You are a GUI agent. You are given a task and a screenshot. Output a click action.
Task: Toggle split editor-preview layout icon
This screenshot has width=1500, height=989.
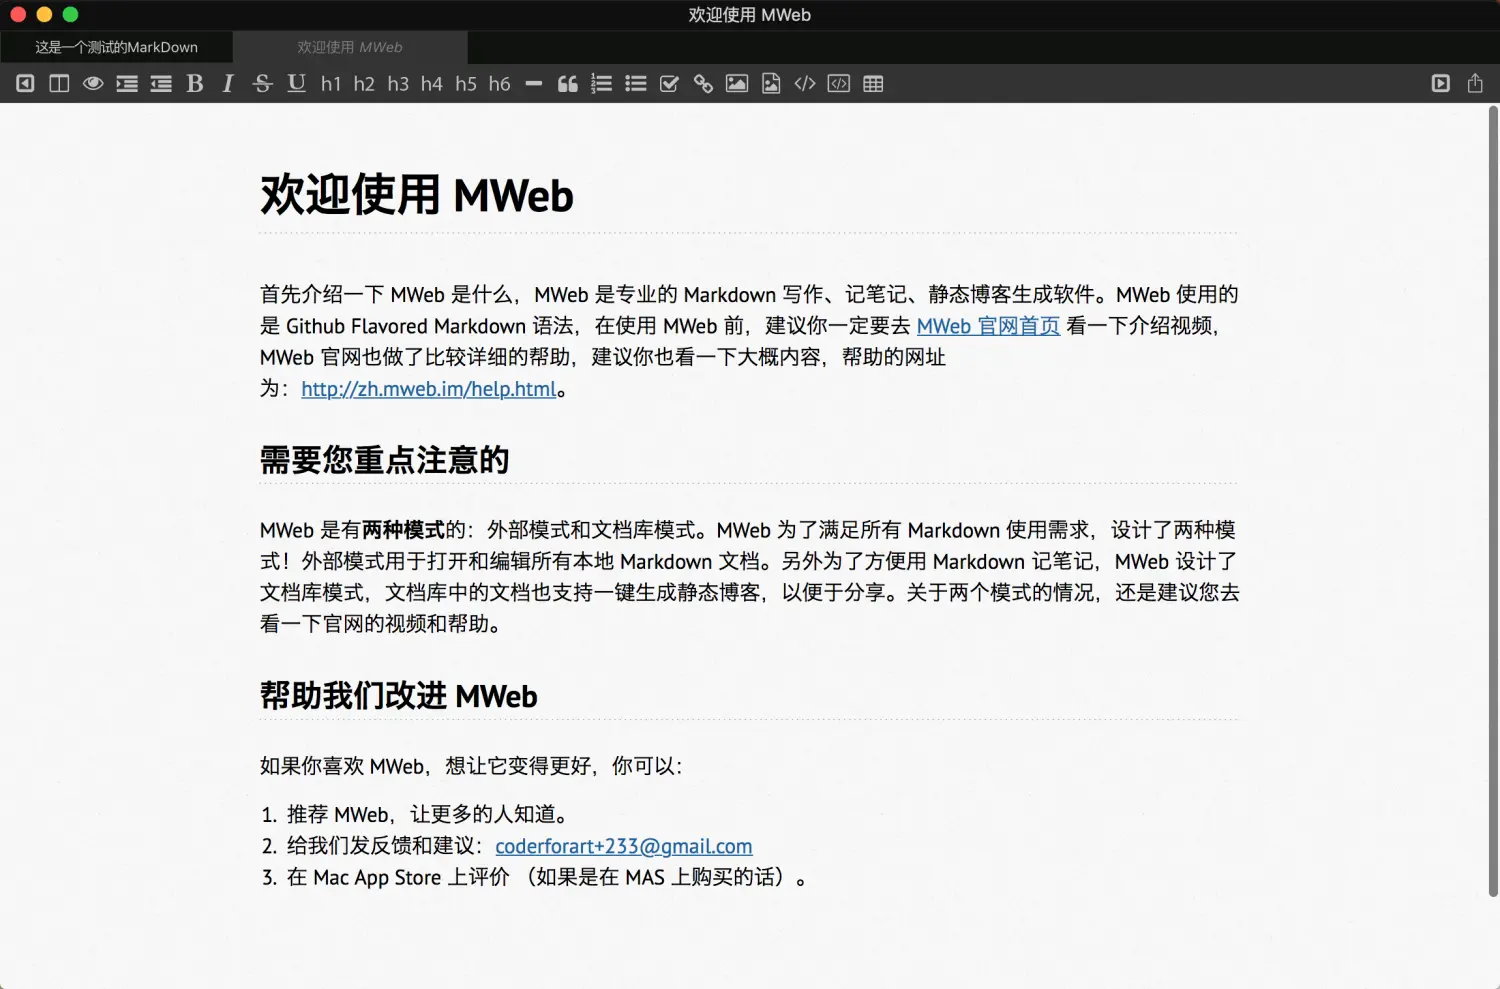pos(59,84)
